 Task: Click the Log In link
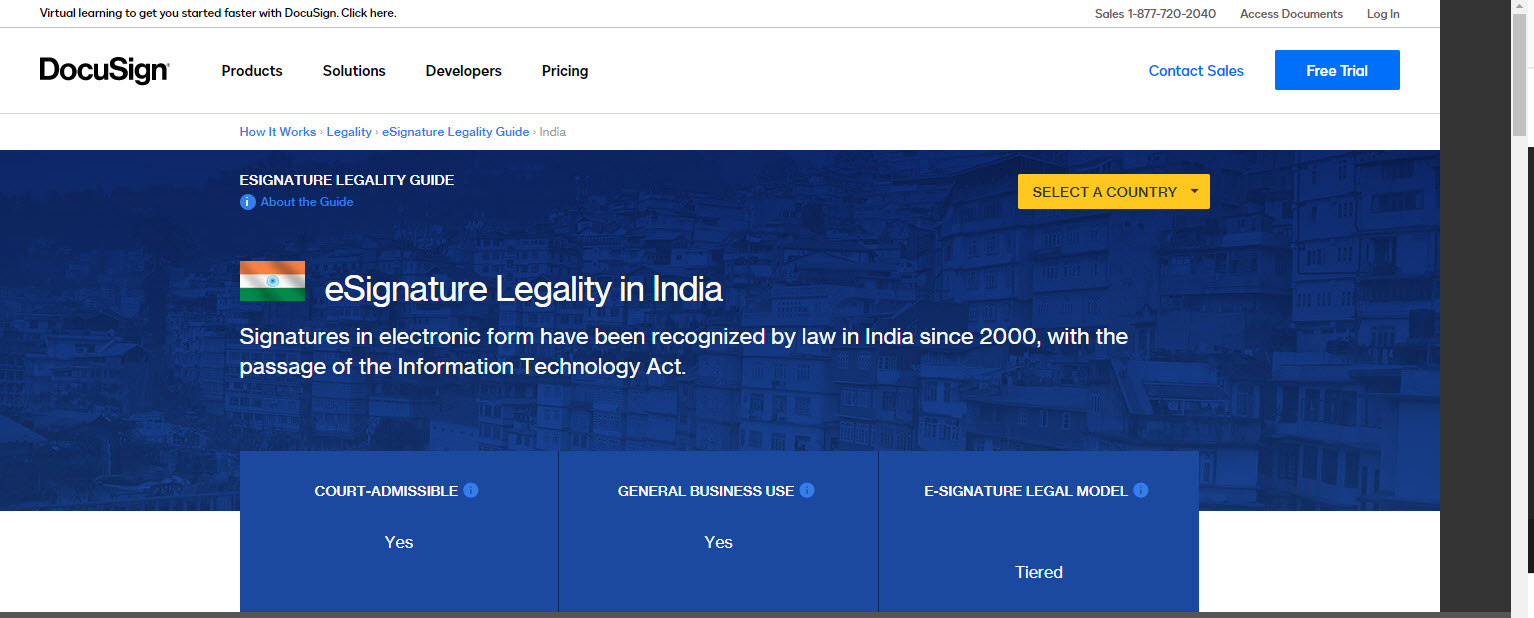1383,13
